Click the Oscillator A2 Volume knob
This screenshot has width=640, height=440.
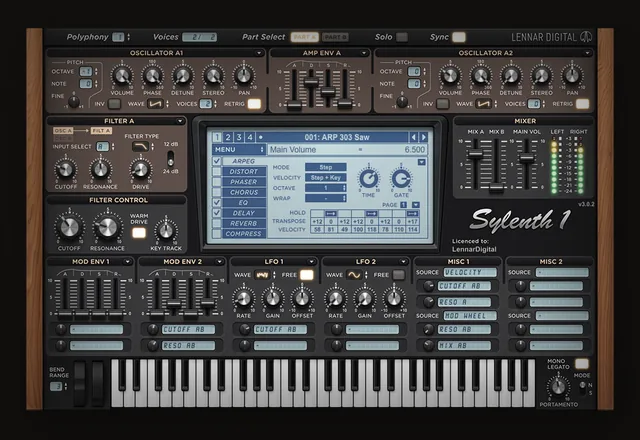[450, 76]
